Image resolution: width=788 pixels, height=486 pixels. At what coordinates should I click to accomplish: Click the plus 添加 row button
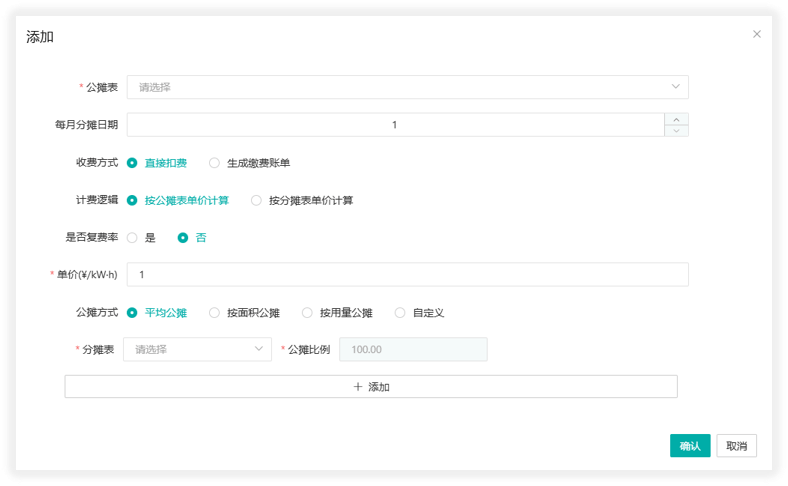[371, 387]
